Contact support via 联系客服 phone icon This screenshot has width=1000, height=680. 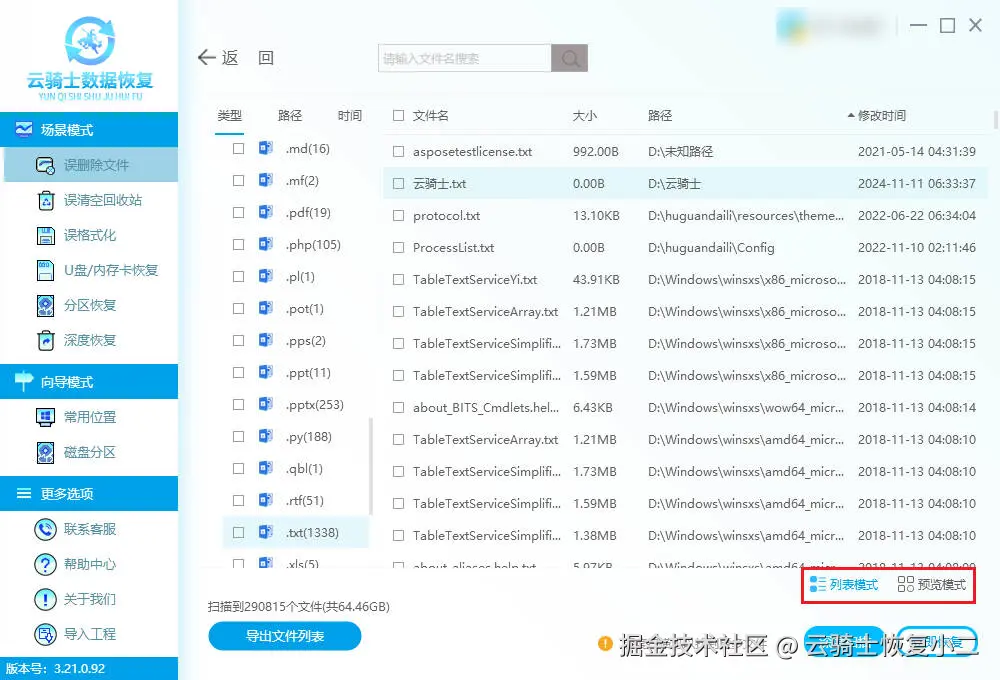(45, 529)
